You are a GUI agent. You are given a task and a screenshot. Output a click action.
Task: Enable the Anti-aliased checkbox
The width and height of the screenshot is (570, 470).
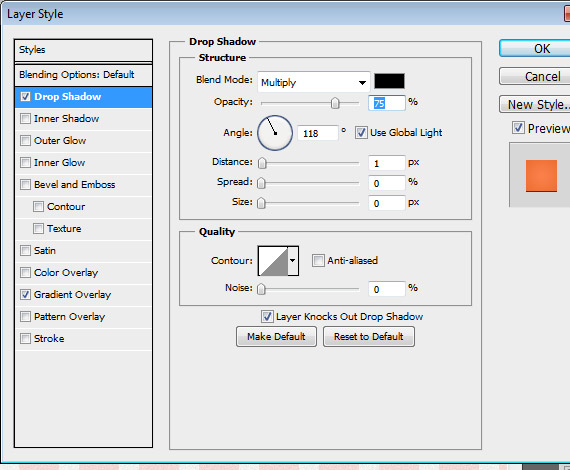click(318, 260)
